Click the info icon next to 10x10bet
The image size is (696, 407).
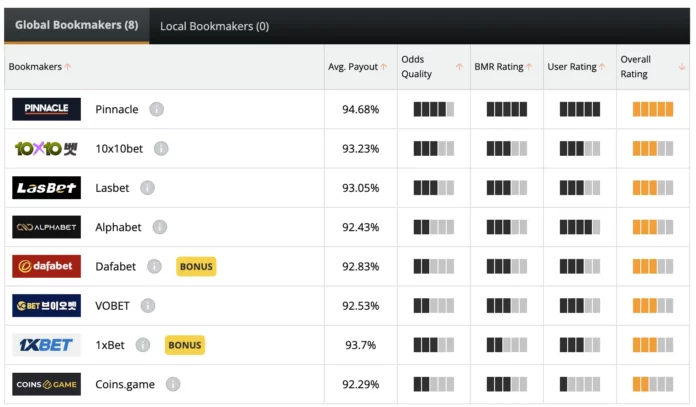point(161,148)
